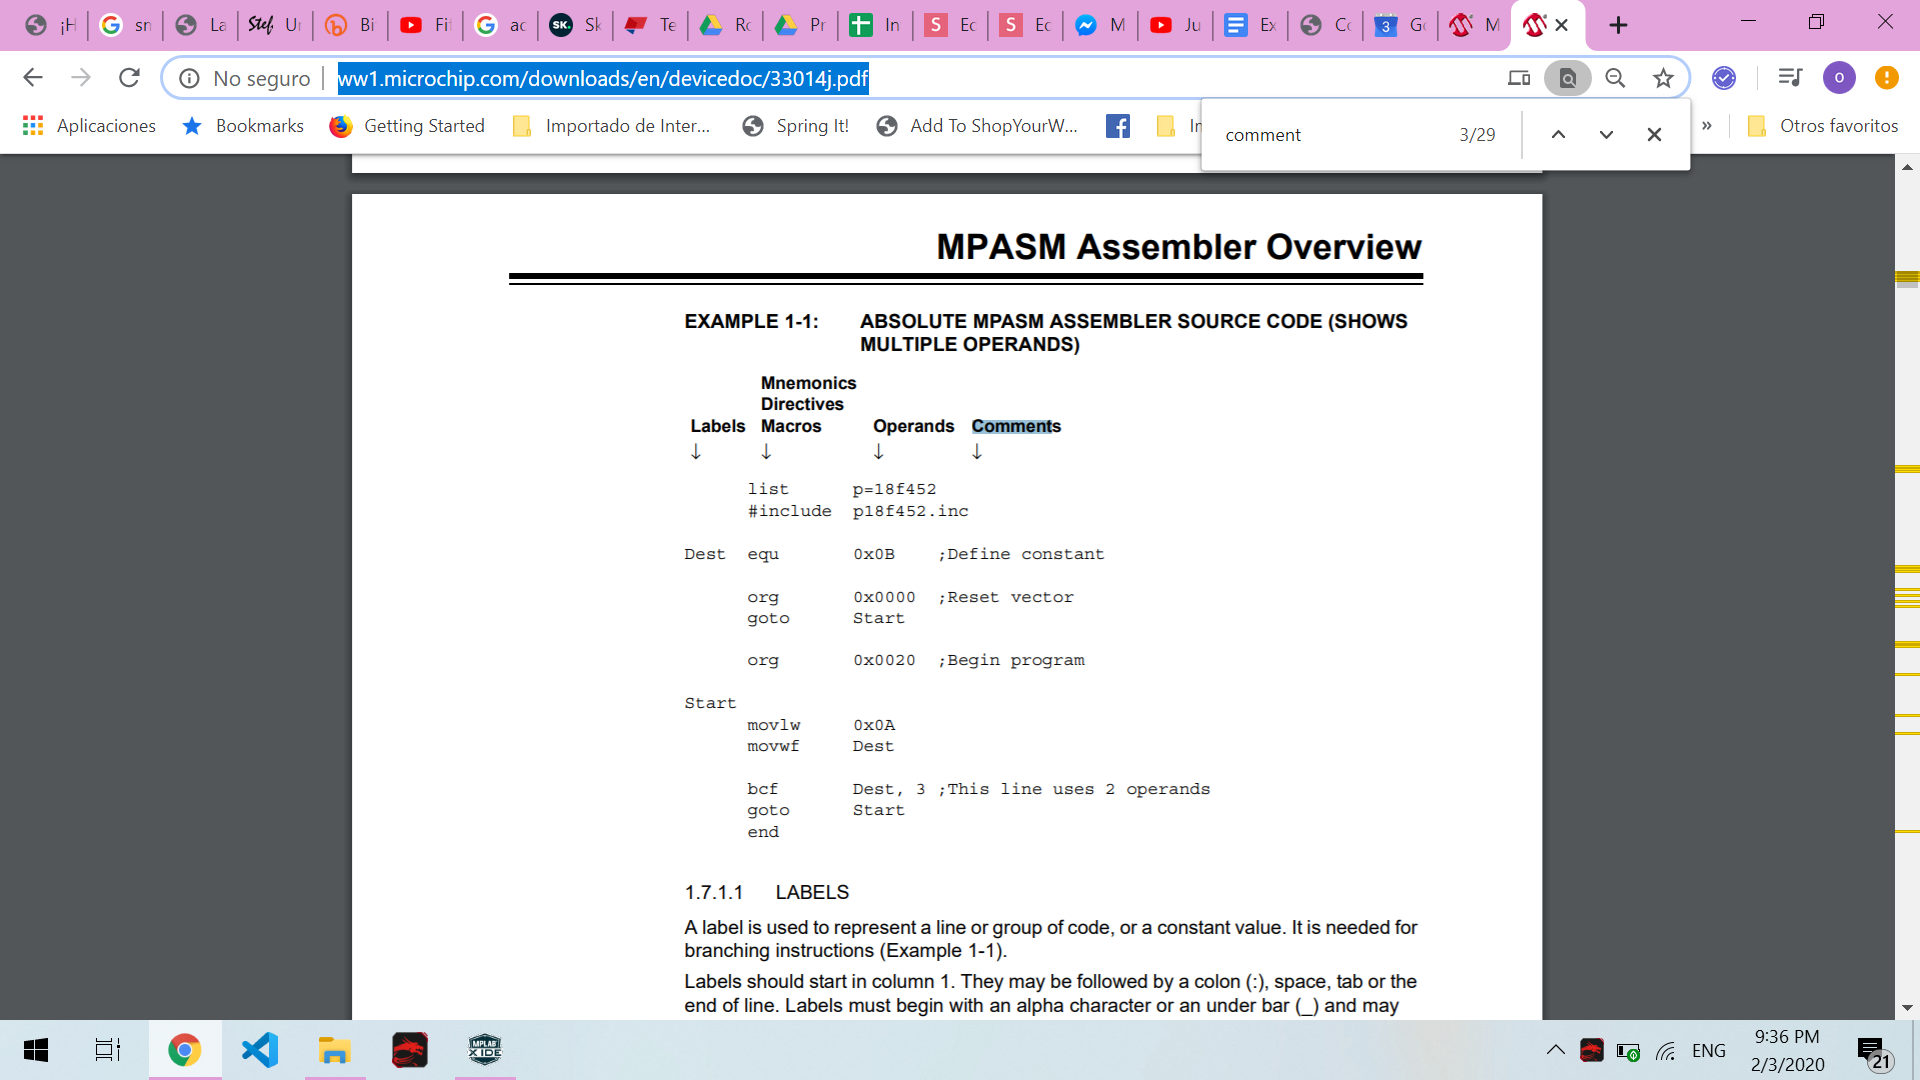
Task: Click the bookmark star icon in address bar
Action: (1663, 78)
